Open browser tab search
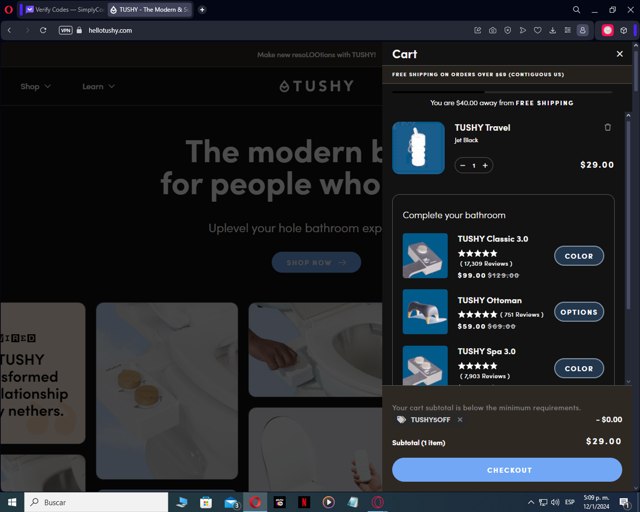The width and height of the screenshot is (640, 512). tap(576, 9)
